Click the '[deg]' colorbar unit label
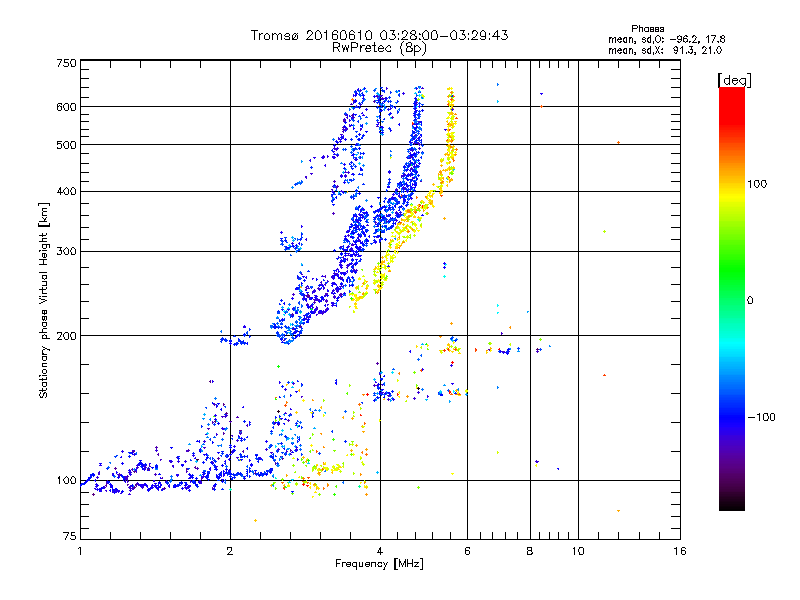The image size is (800, 600). (x=734, y=80)
